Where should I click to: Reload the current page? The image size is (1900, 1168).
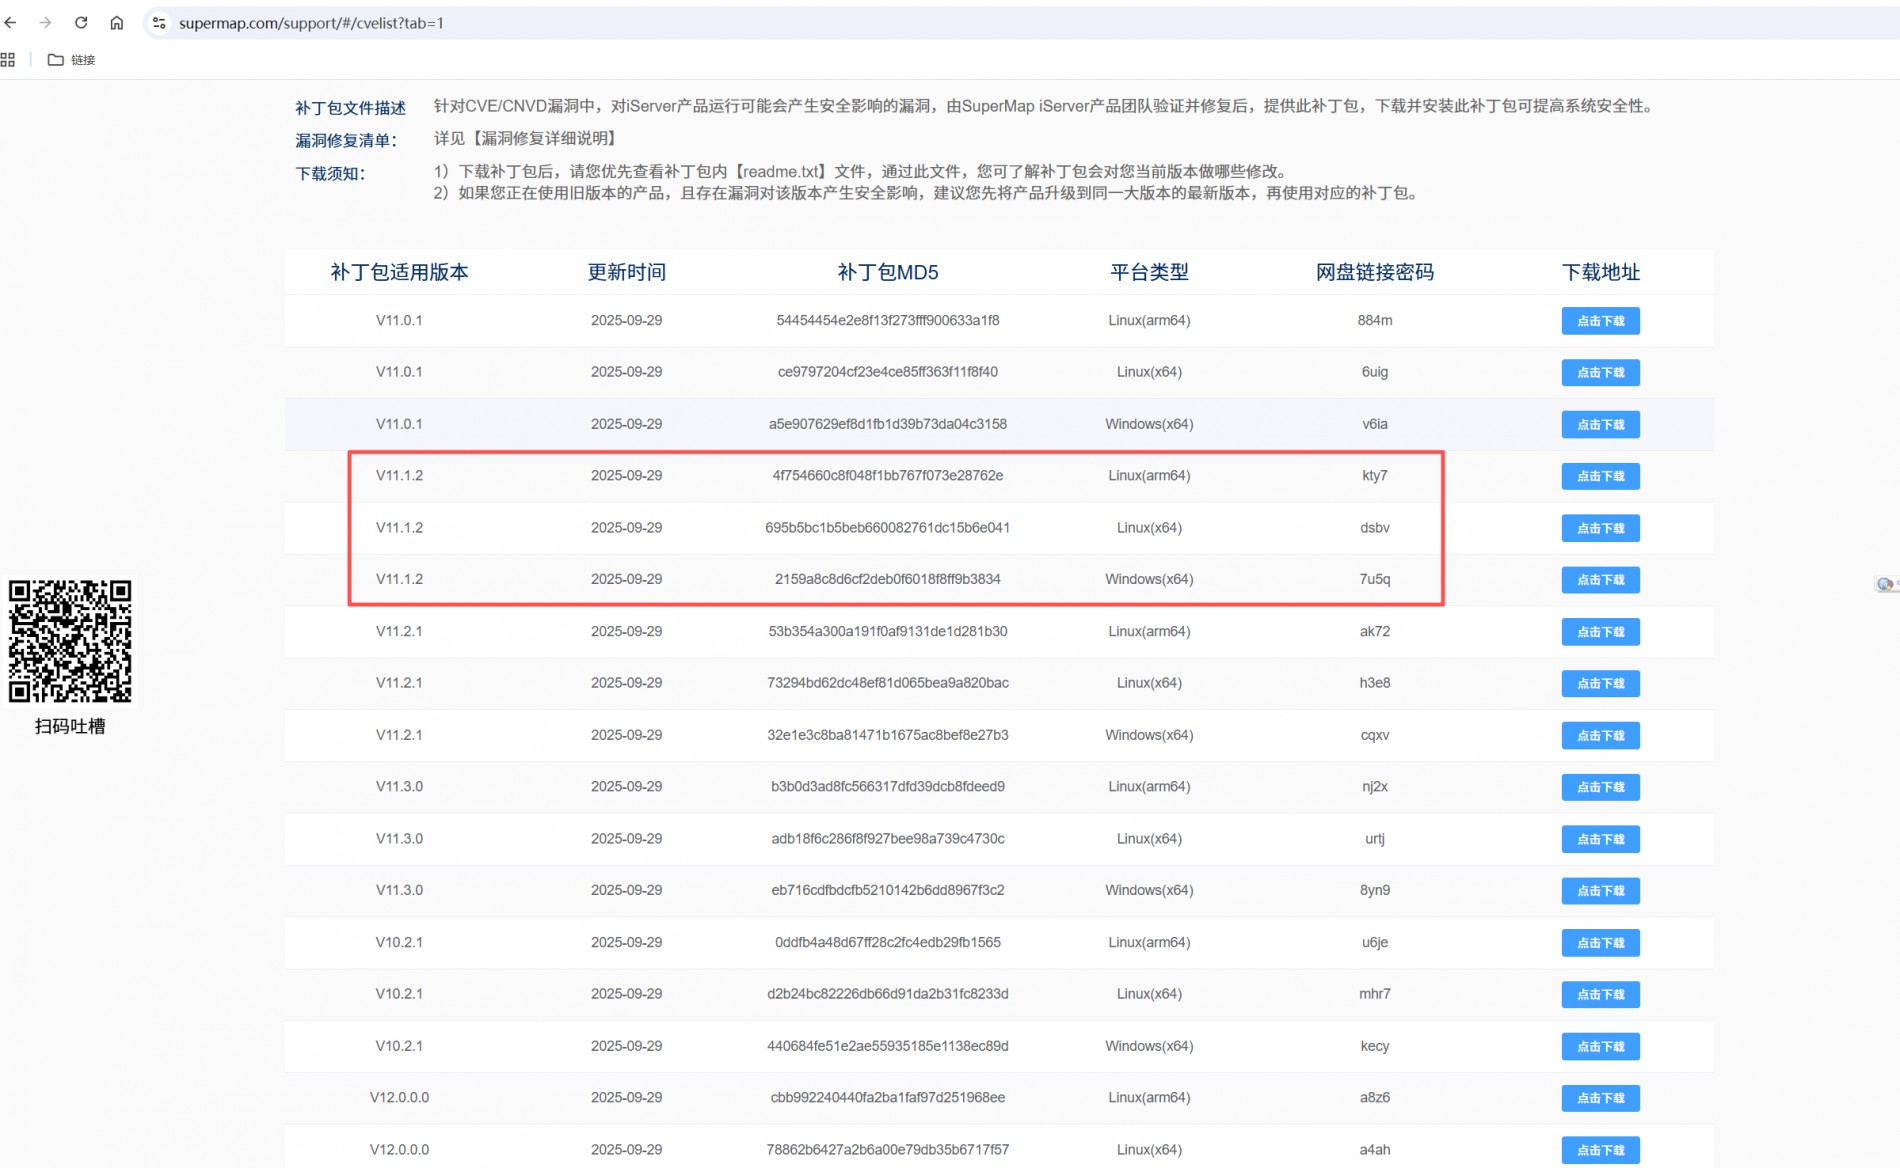81,22
